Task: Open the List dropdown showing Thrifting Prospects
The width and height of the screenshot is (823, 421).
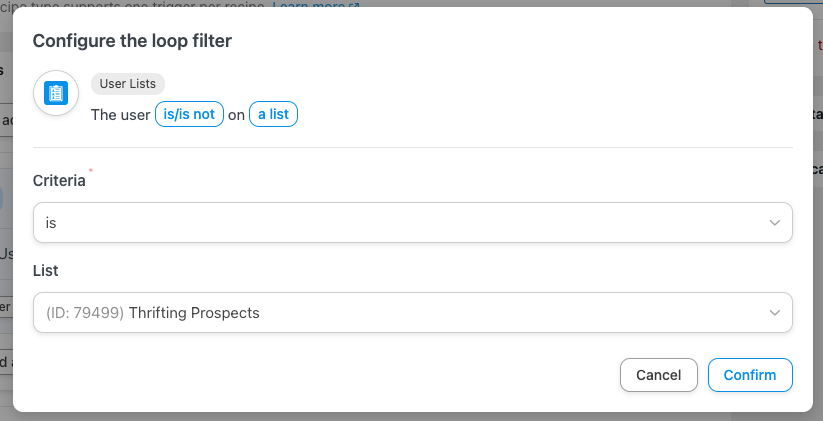Action: tap(400, 312)
